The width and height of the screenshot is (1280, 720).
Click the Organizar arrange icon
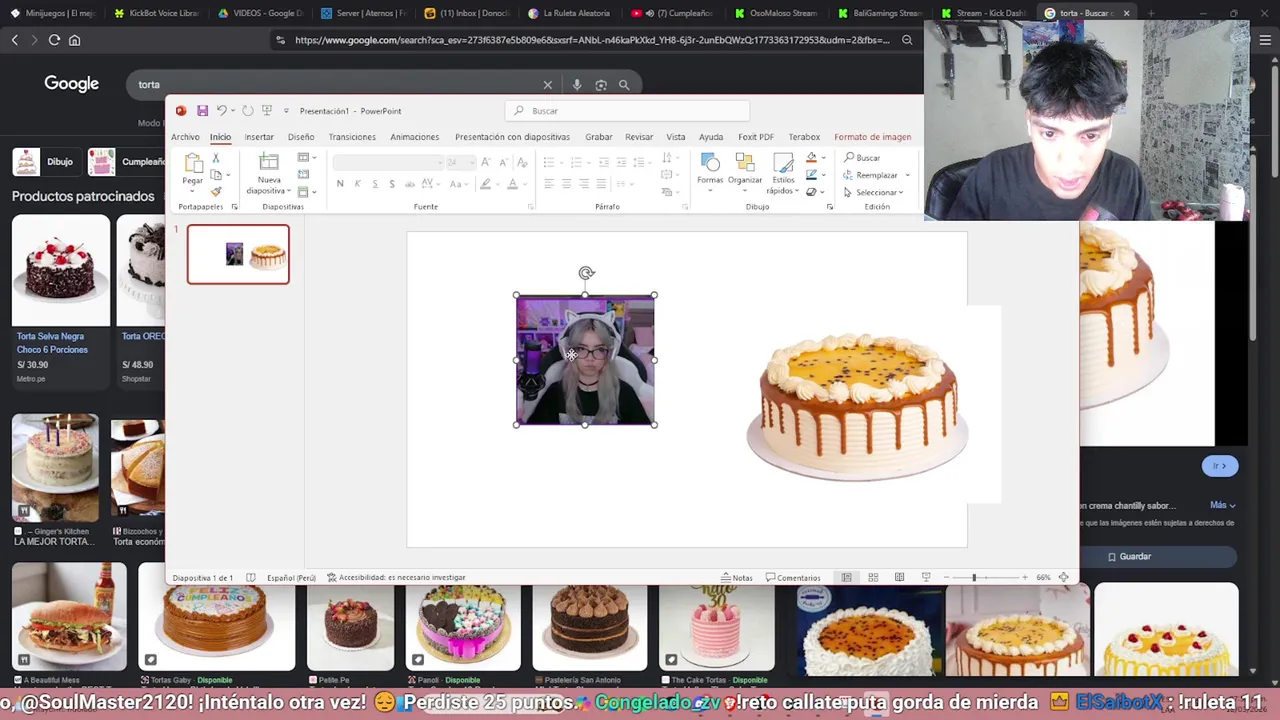[x=744, y=163]
